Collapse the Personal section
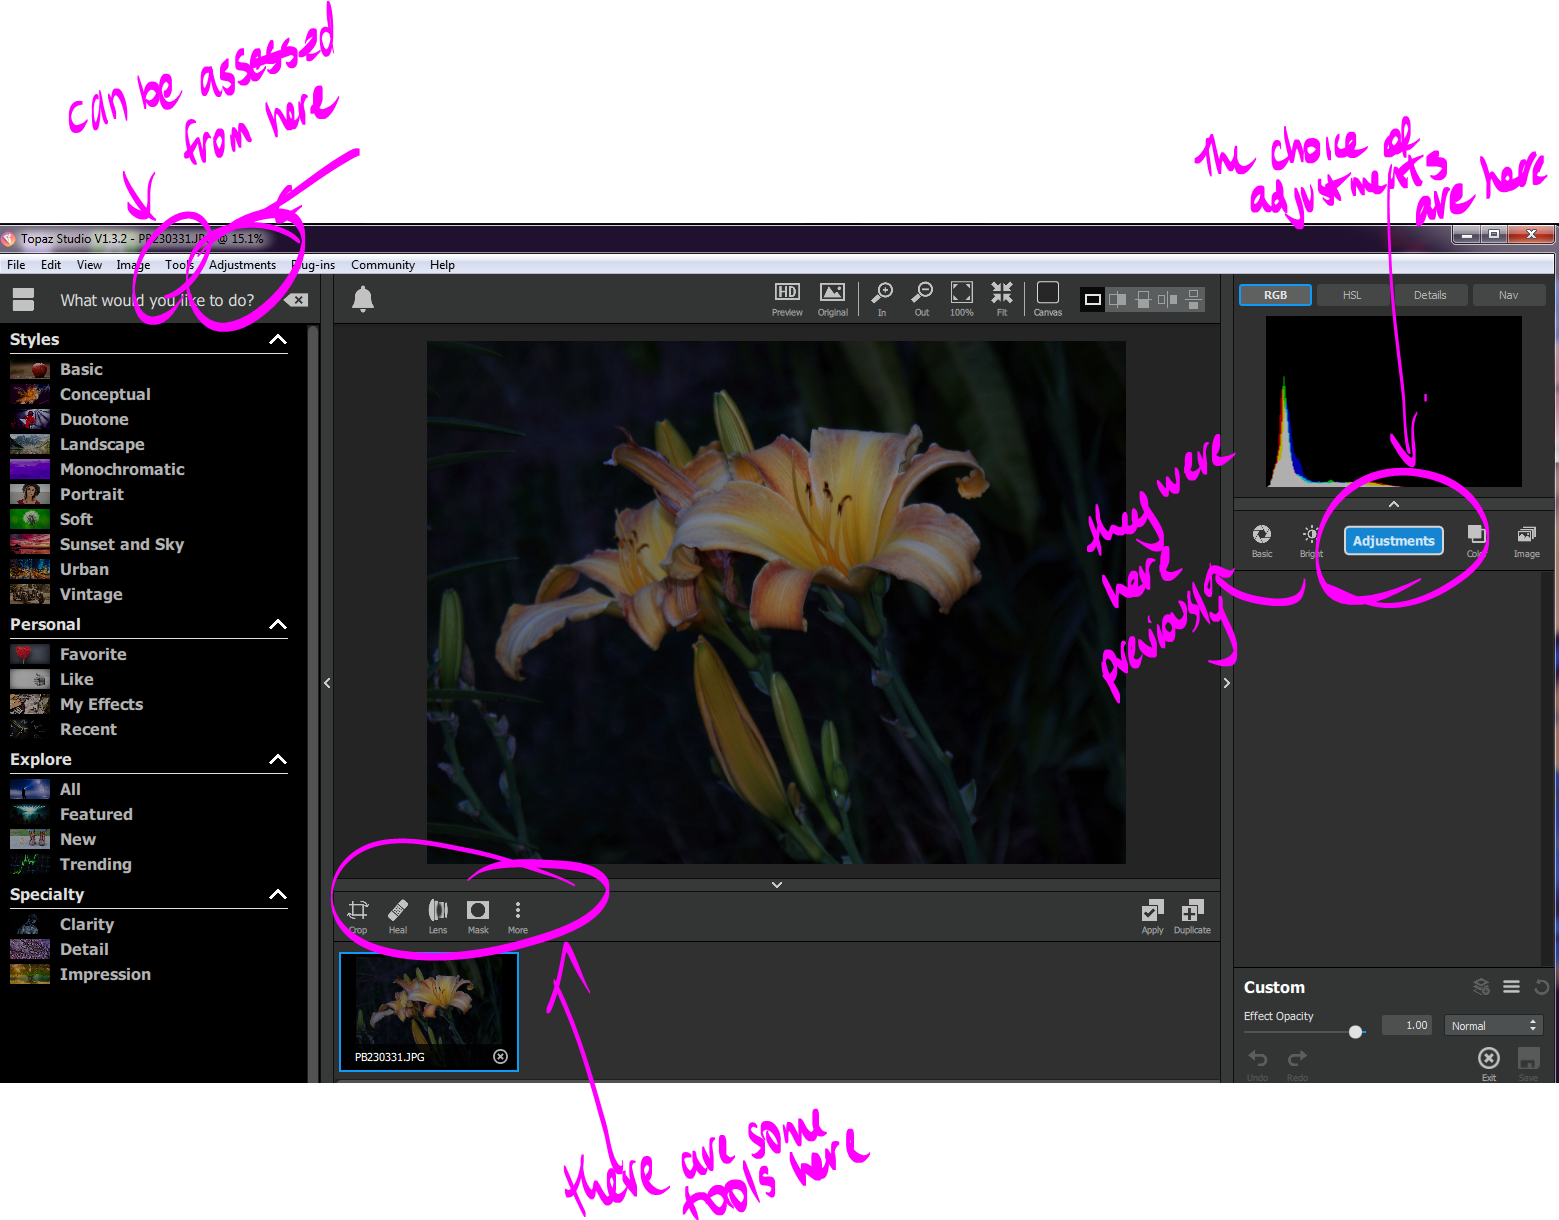The image size is (1559, 1220). pyautogui.click(x=278, y=625)
